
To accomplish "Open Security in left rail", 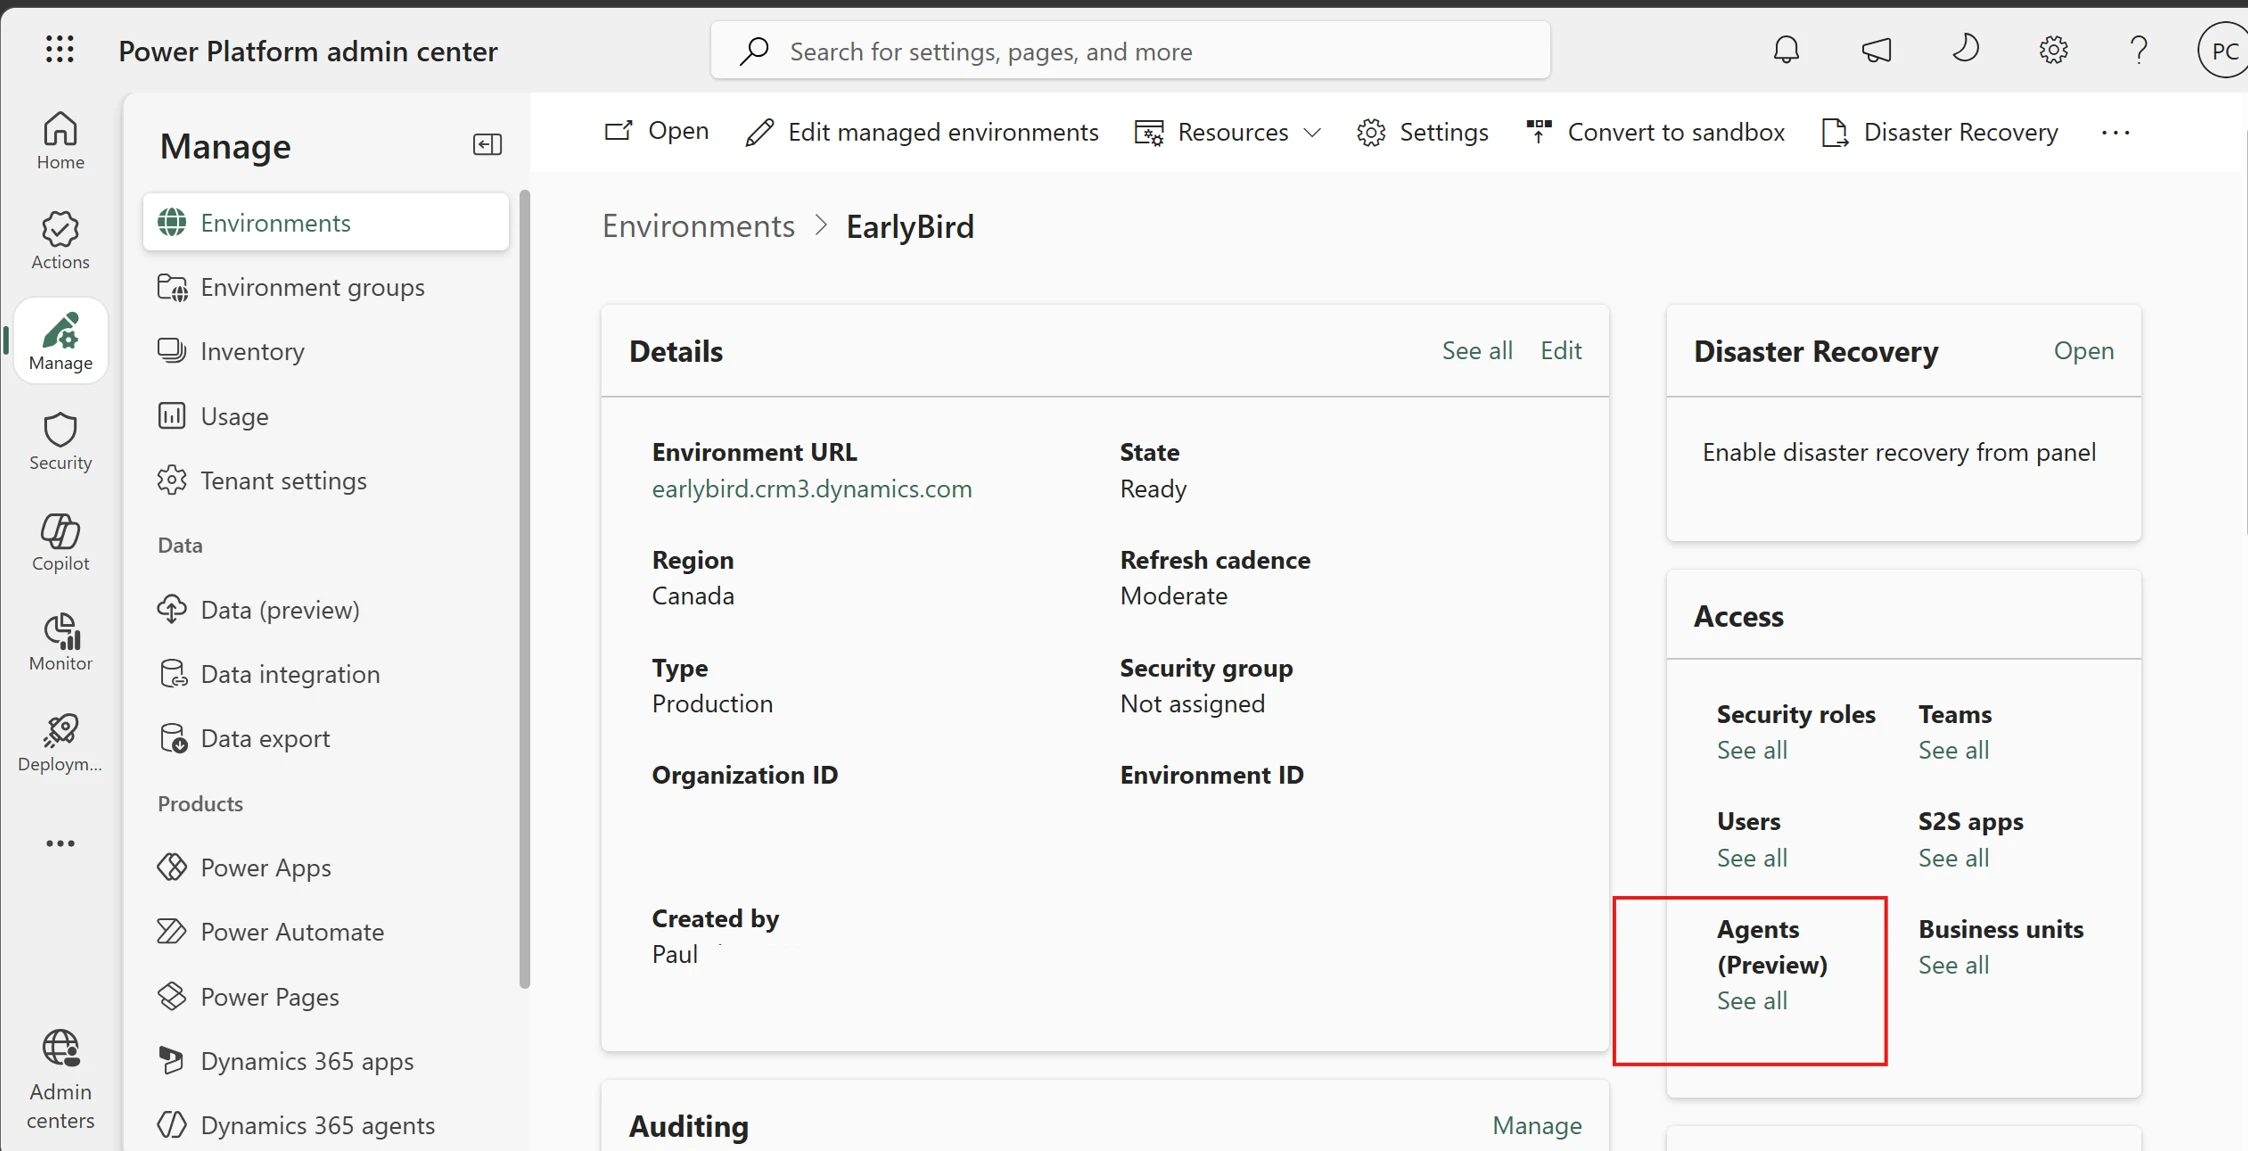I will pyautogui.click(x=60, y=441).
